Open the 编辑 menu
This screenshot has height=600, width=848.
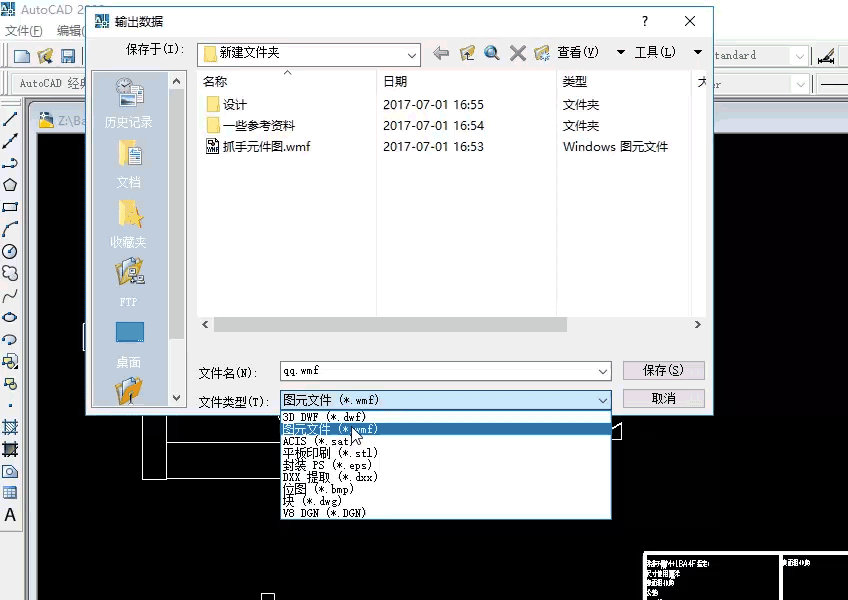pos(72,31)
